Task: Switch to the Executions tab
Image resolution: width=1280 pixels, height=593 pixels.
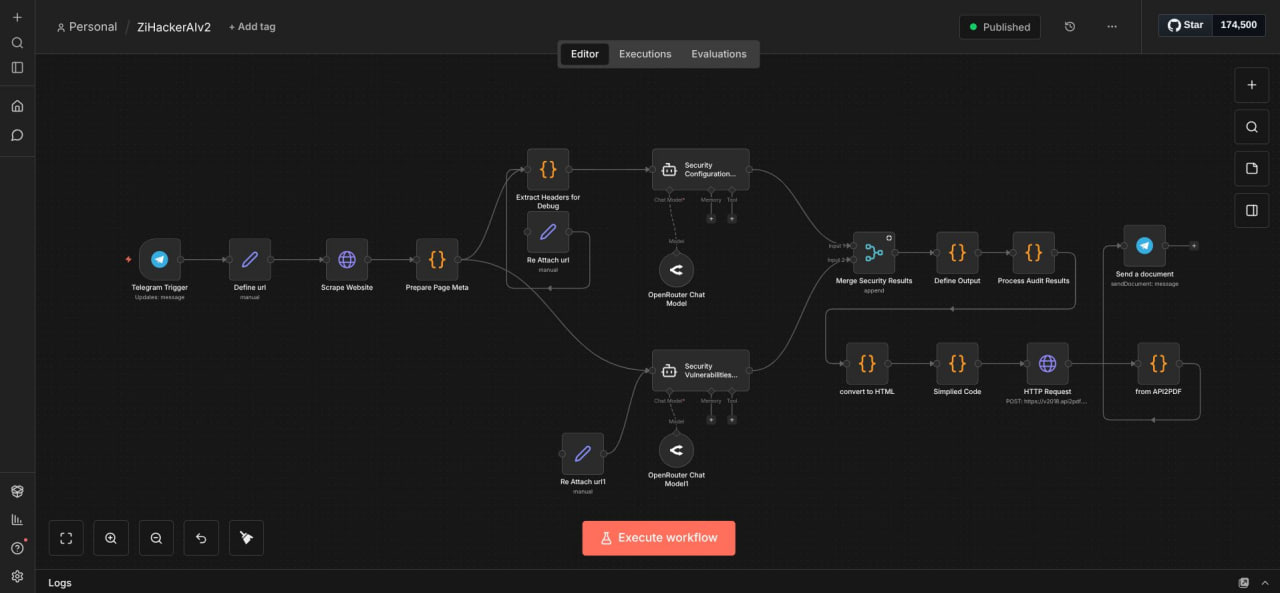Action: point(645,54)
